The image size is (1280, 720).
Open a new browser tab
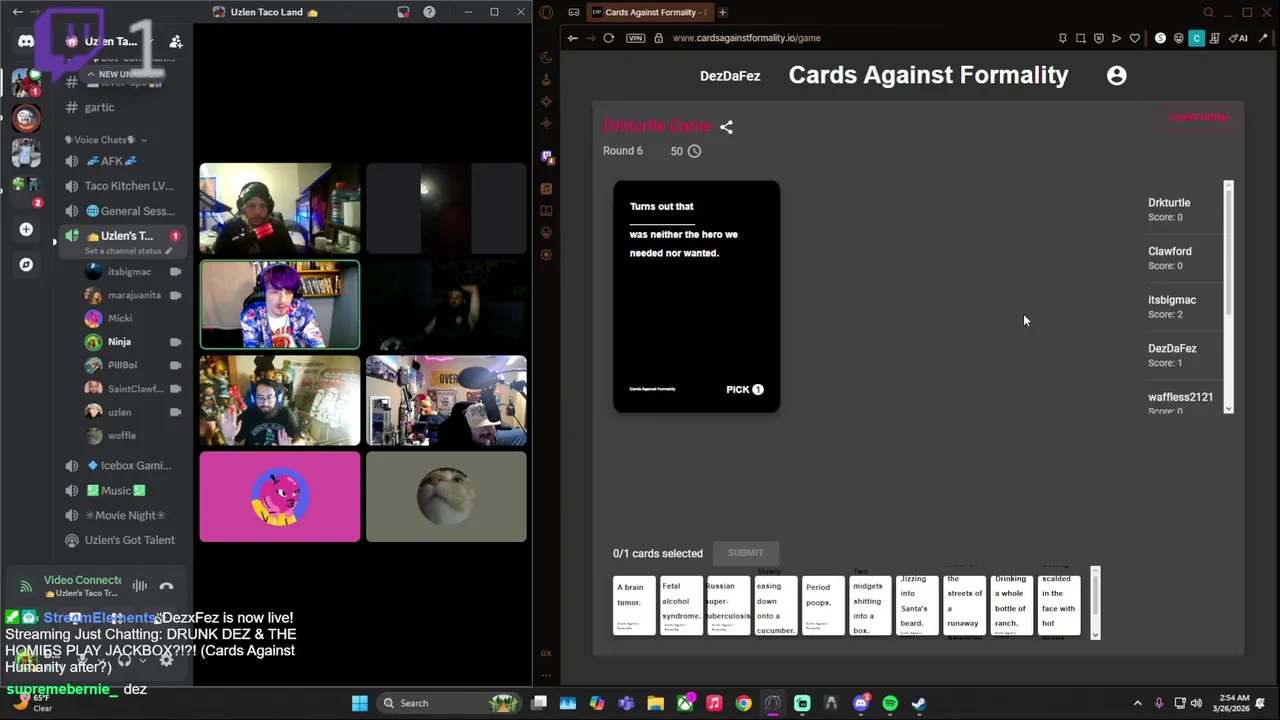pos(722,12)
